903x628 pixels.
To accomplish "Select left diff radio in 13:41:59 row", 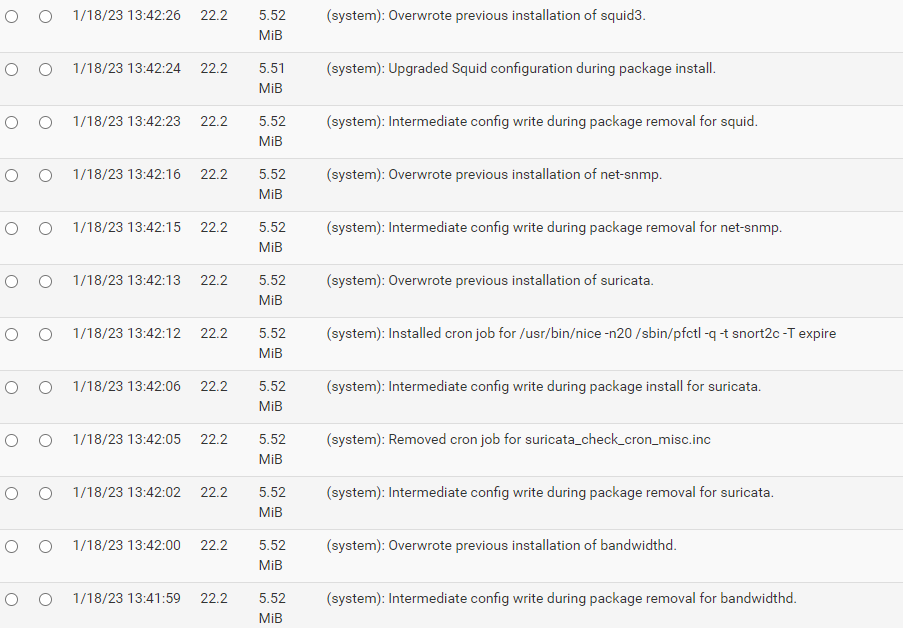I will tap(12, 600).
